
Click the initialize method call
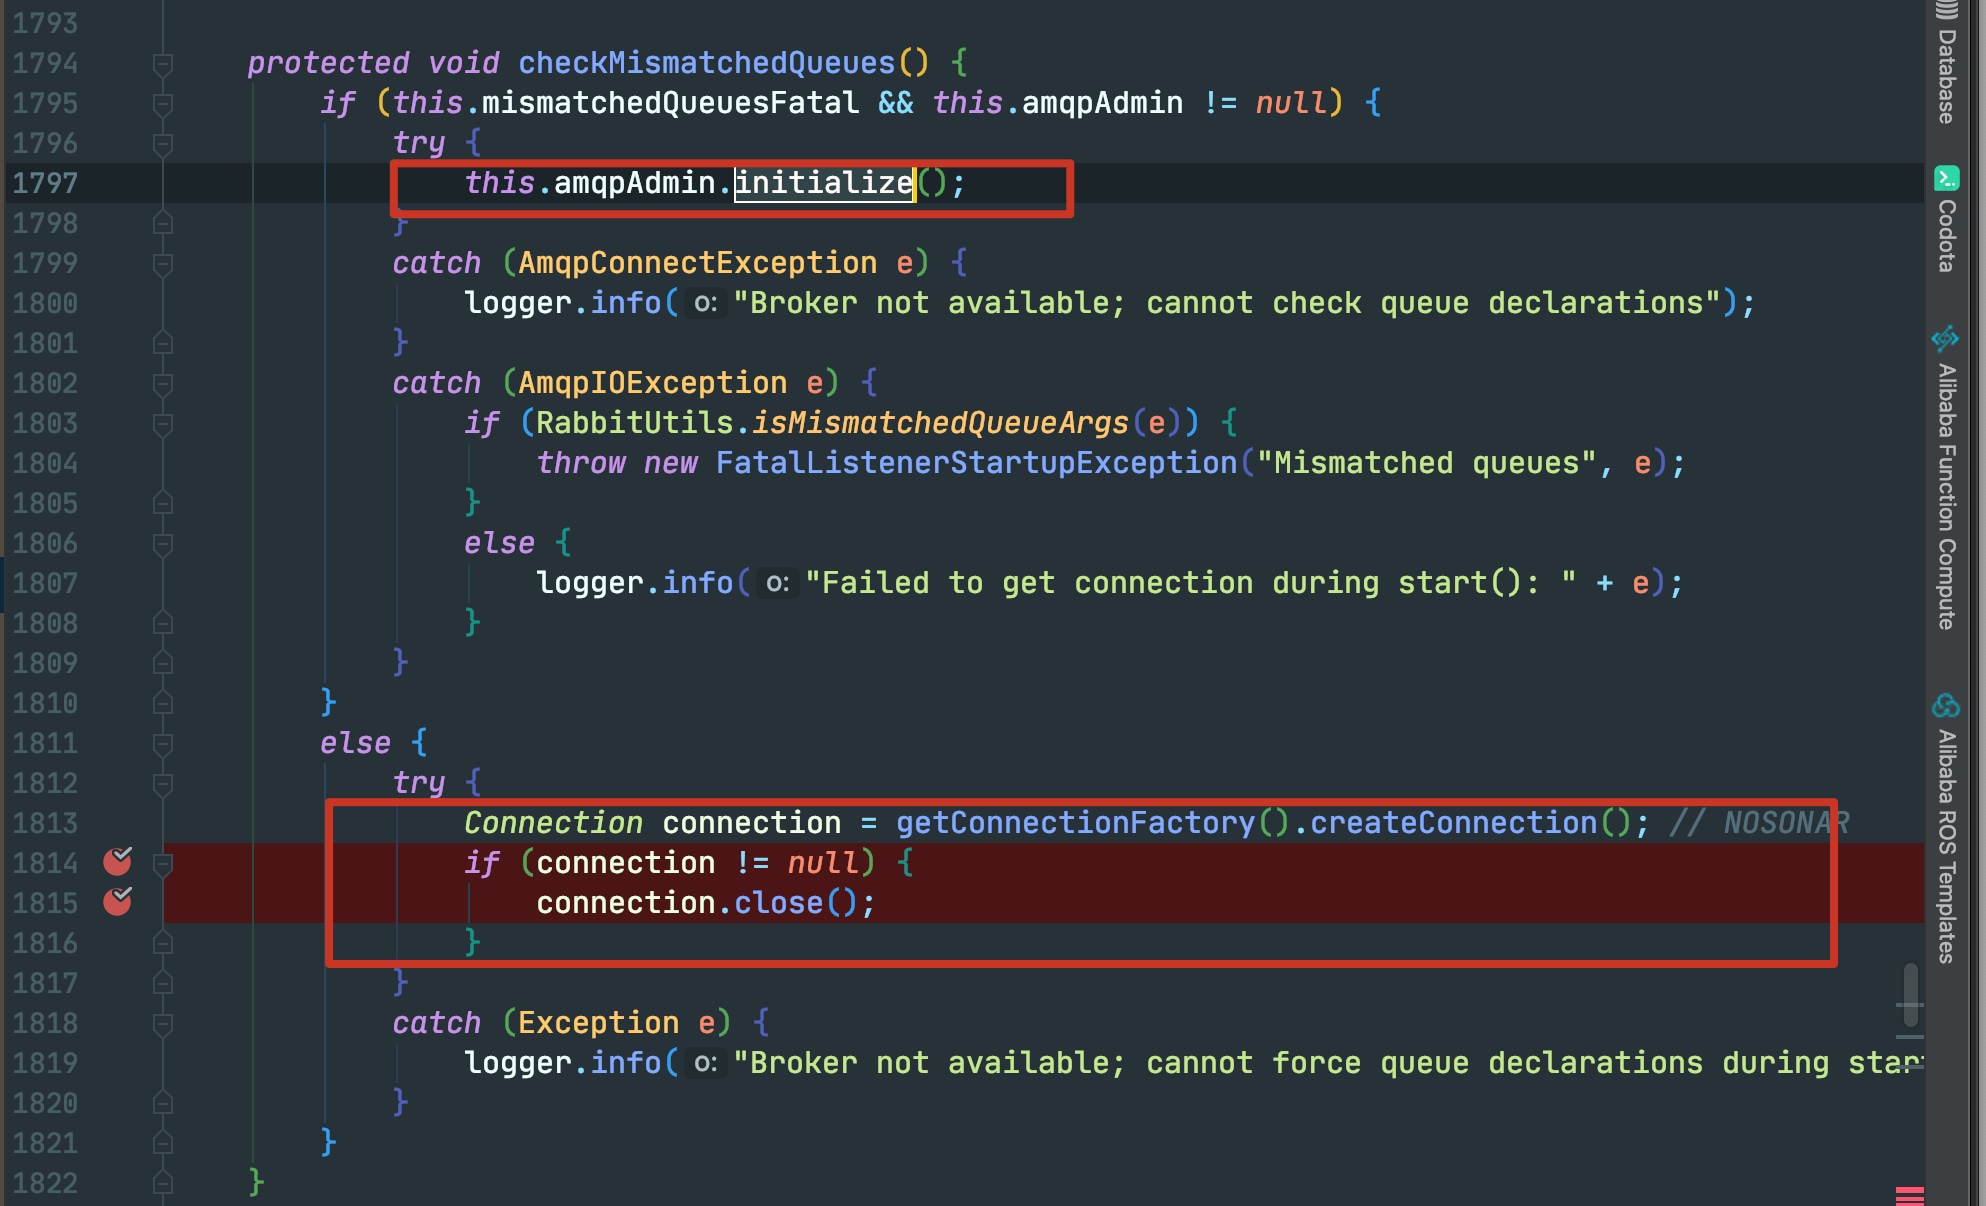tap(823, 183)
